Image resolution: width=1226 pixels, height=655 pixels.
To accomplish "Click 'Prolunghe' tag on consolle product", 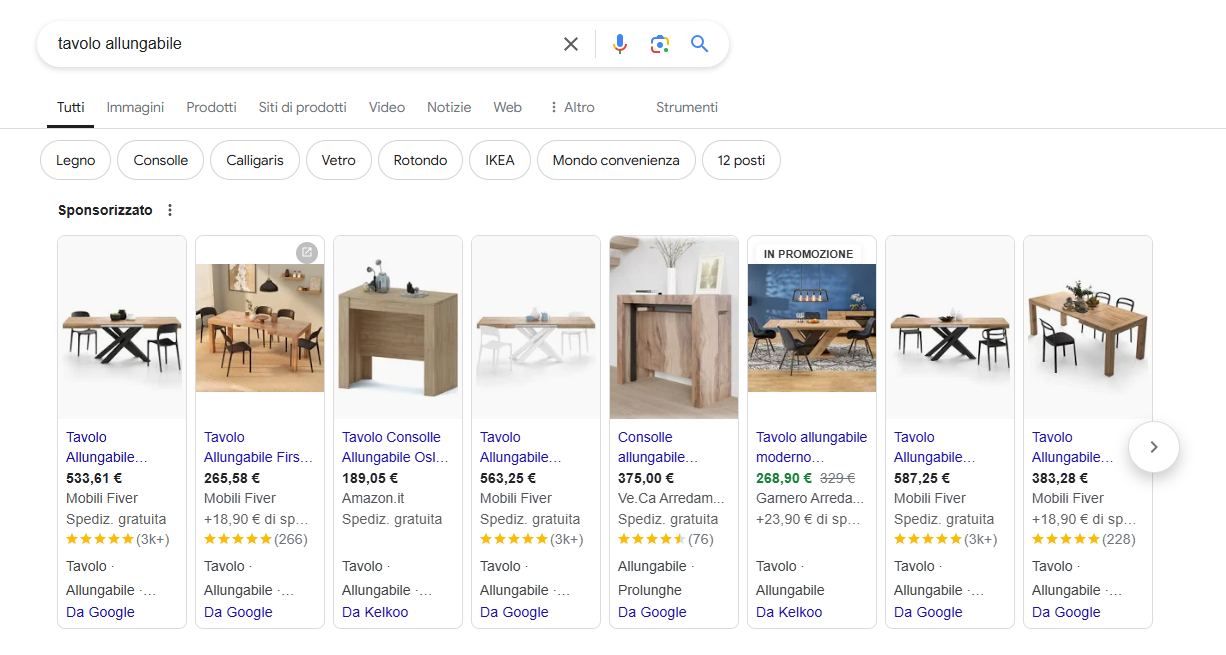I will (x=650, y=590).
